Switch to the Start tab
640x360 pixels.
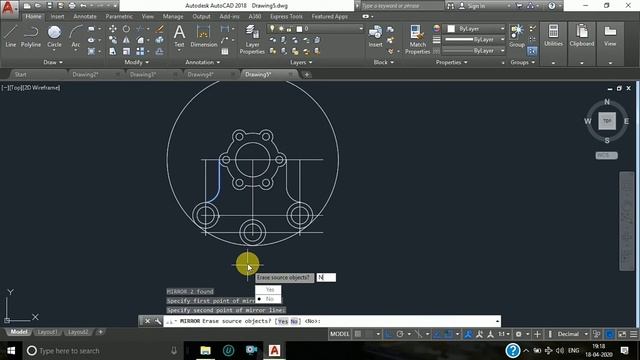tap(20, 75)
